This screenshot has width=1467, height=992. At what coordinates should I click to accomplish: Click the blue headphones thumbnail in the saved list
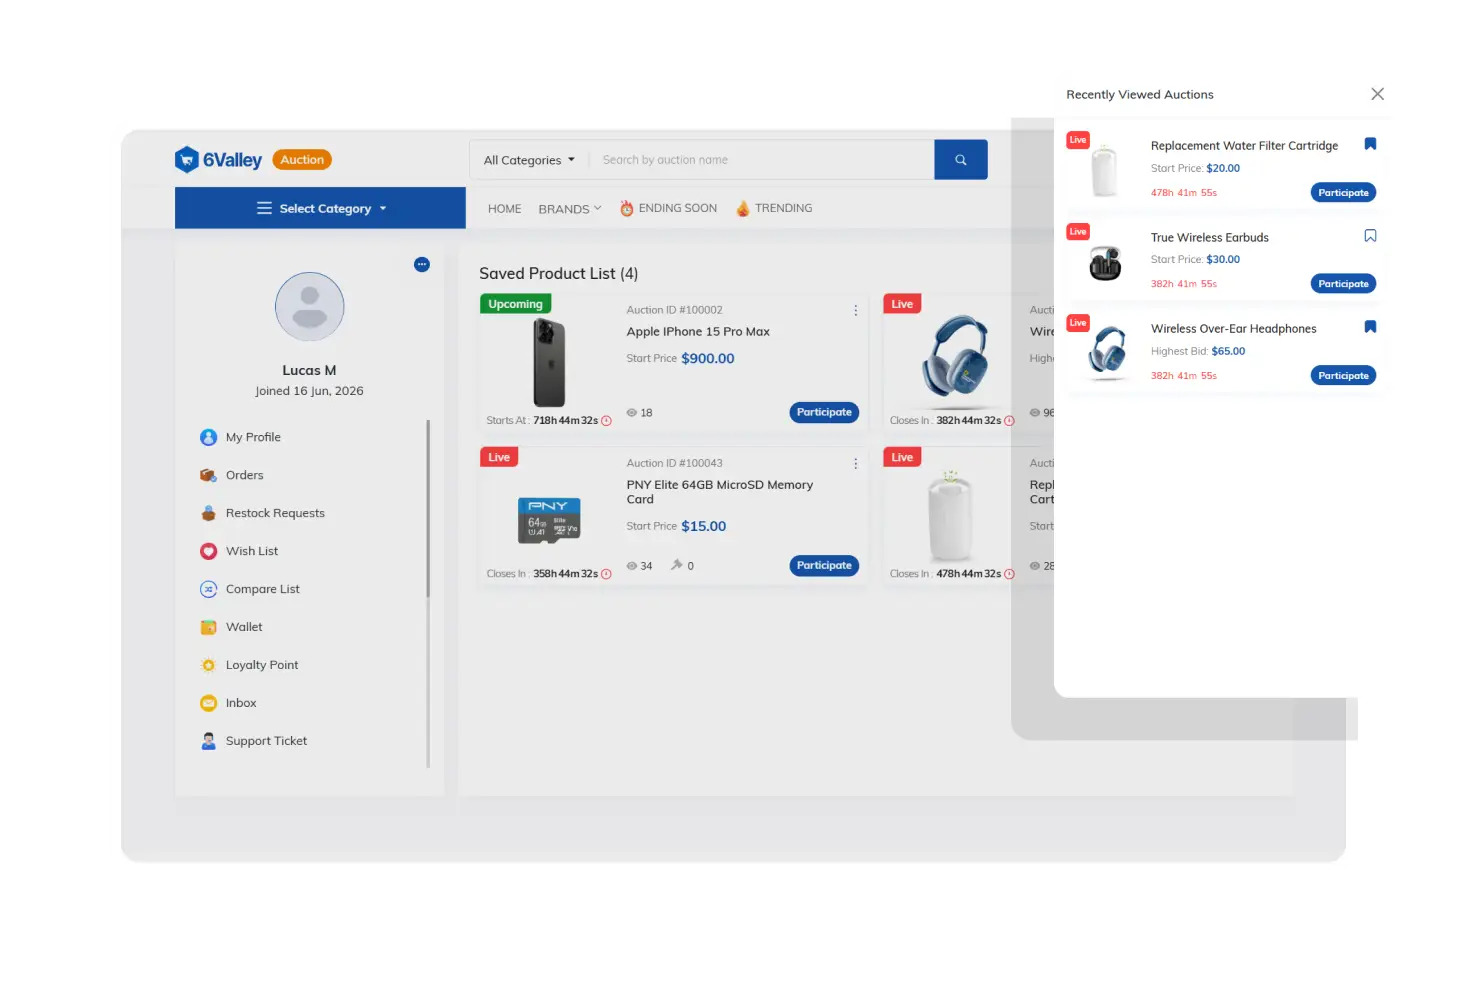955,356
